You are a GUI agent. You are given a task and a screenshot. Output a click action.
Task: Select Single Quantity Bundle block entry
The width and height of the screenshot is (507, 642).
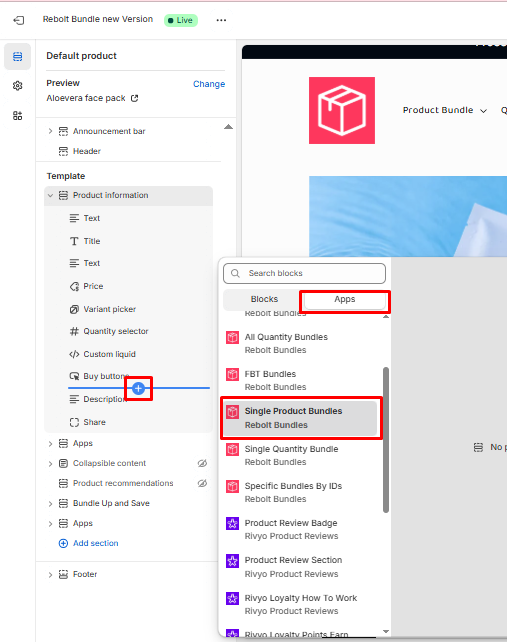(x=300, y=455)
